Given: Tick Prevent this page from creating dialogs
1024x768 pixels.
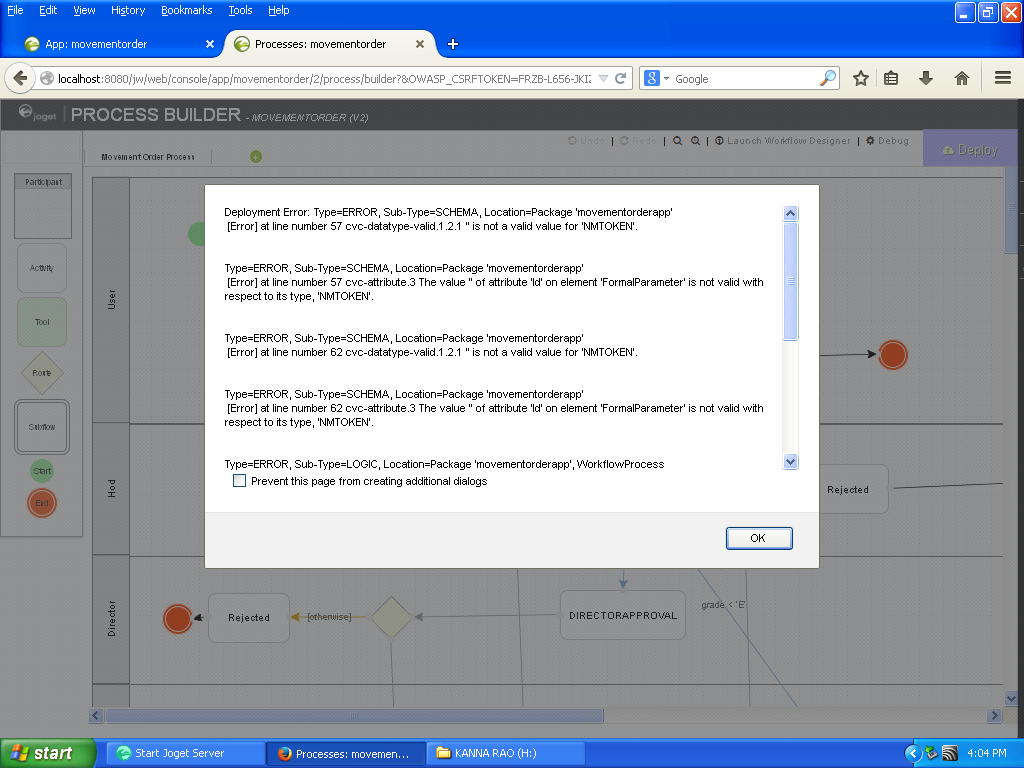Looking at the screenshot, I should tap(240, 481).
